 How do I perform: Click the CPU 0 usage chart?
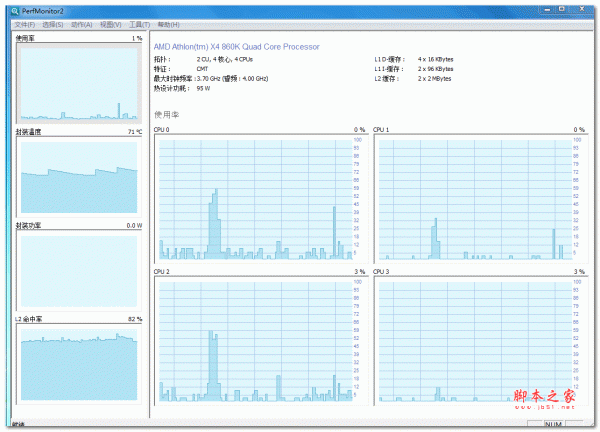261,199
